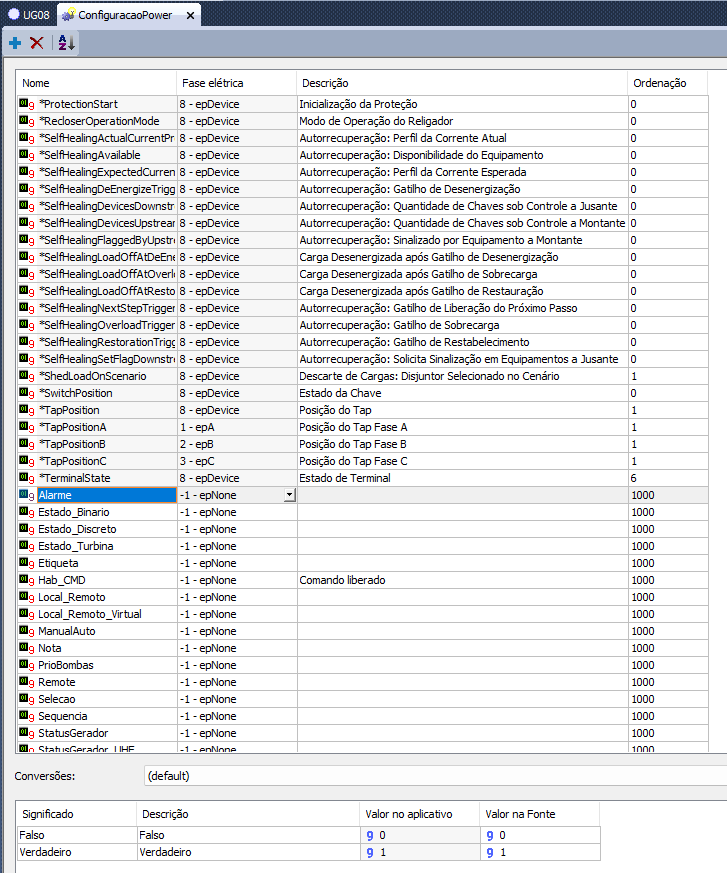Click the top table's Descrição column header
Image resolution: width=727 pixels, height=873 pixels.
(461, 83)
